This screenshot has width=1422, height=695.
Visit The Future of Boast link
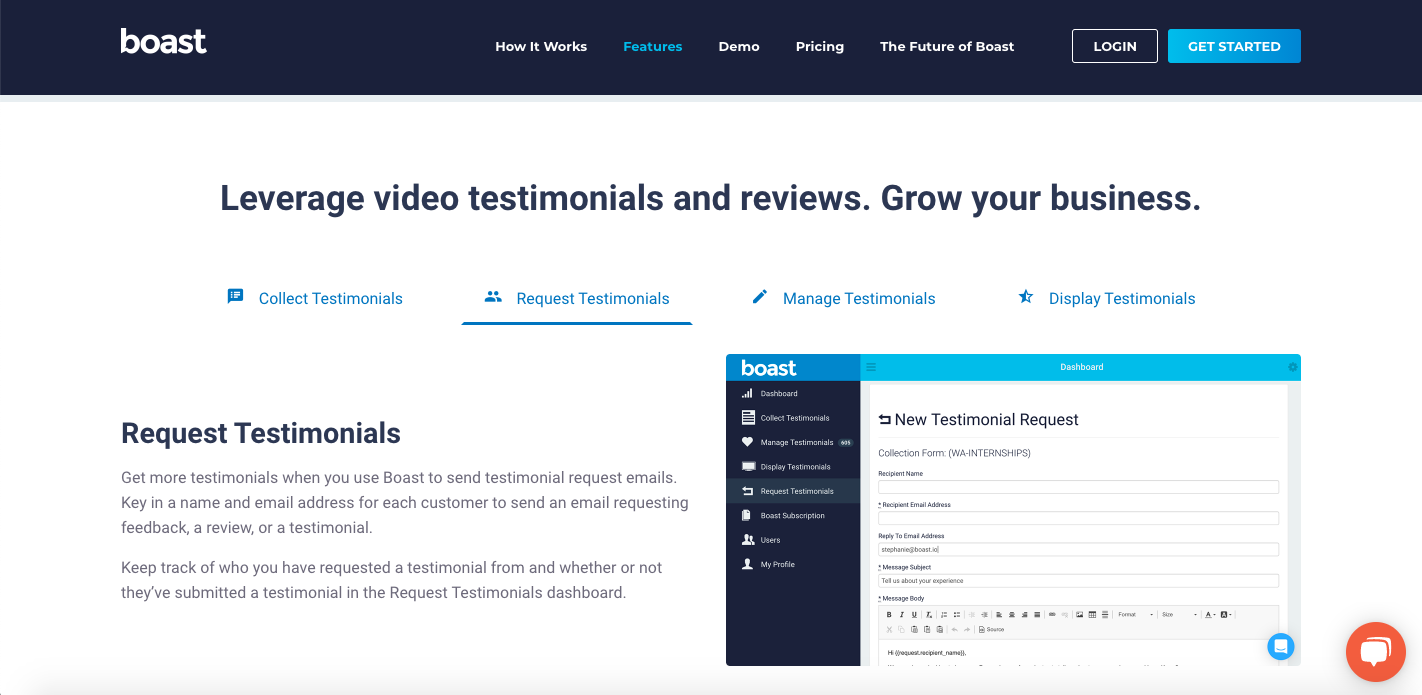point(947,46)
